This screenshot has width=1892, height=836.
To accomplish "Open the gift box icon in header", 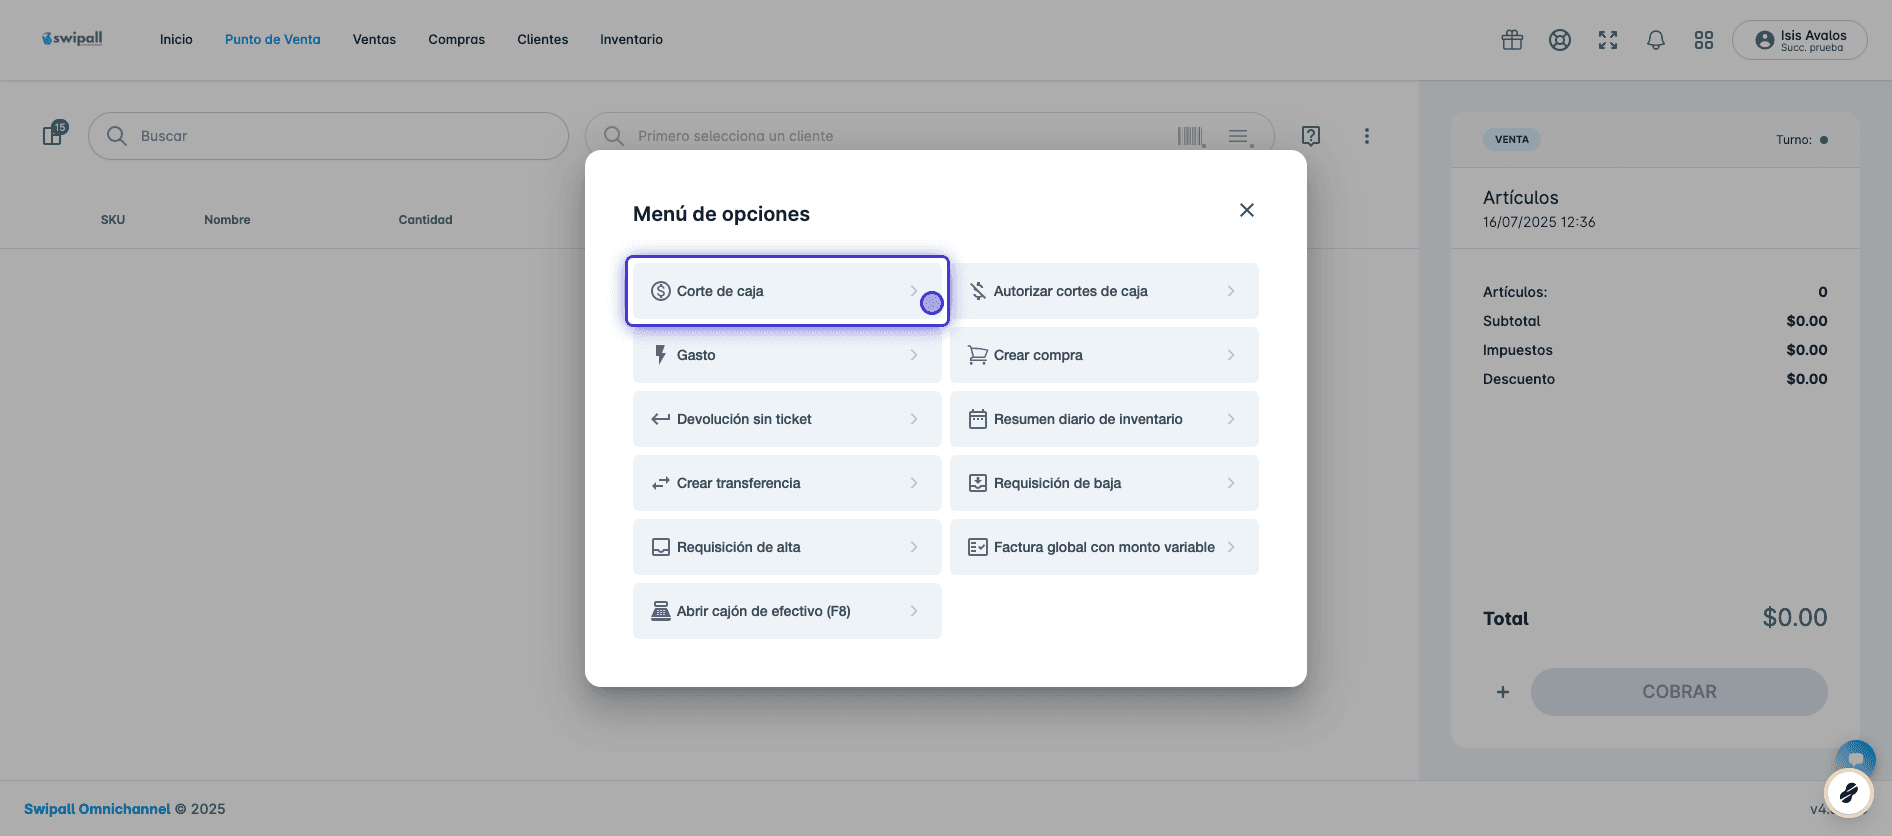I will (1512, 40).
